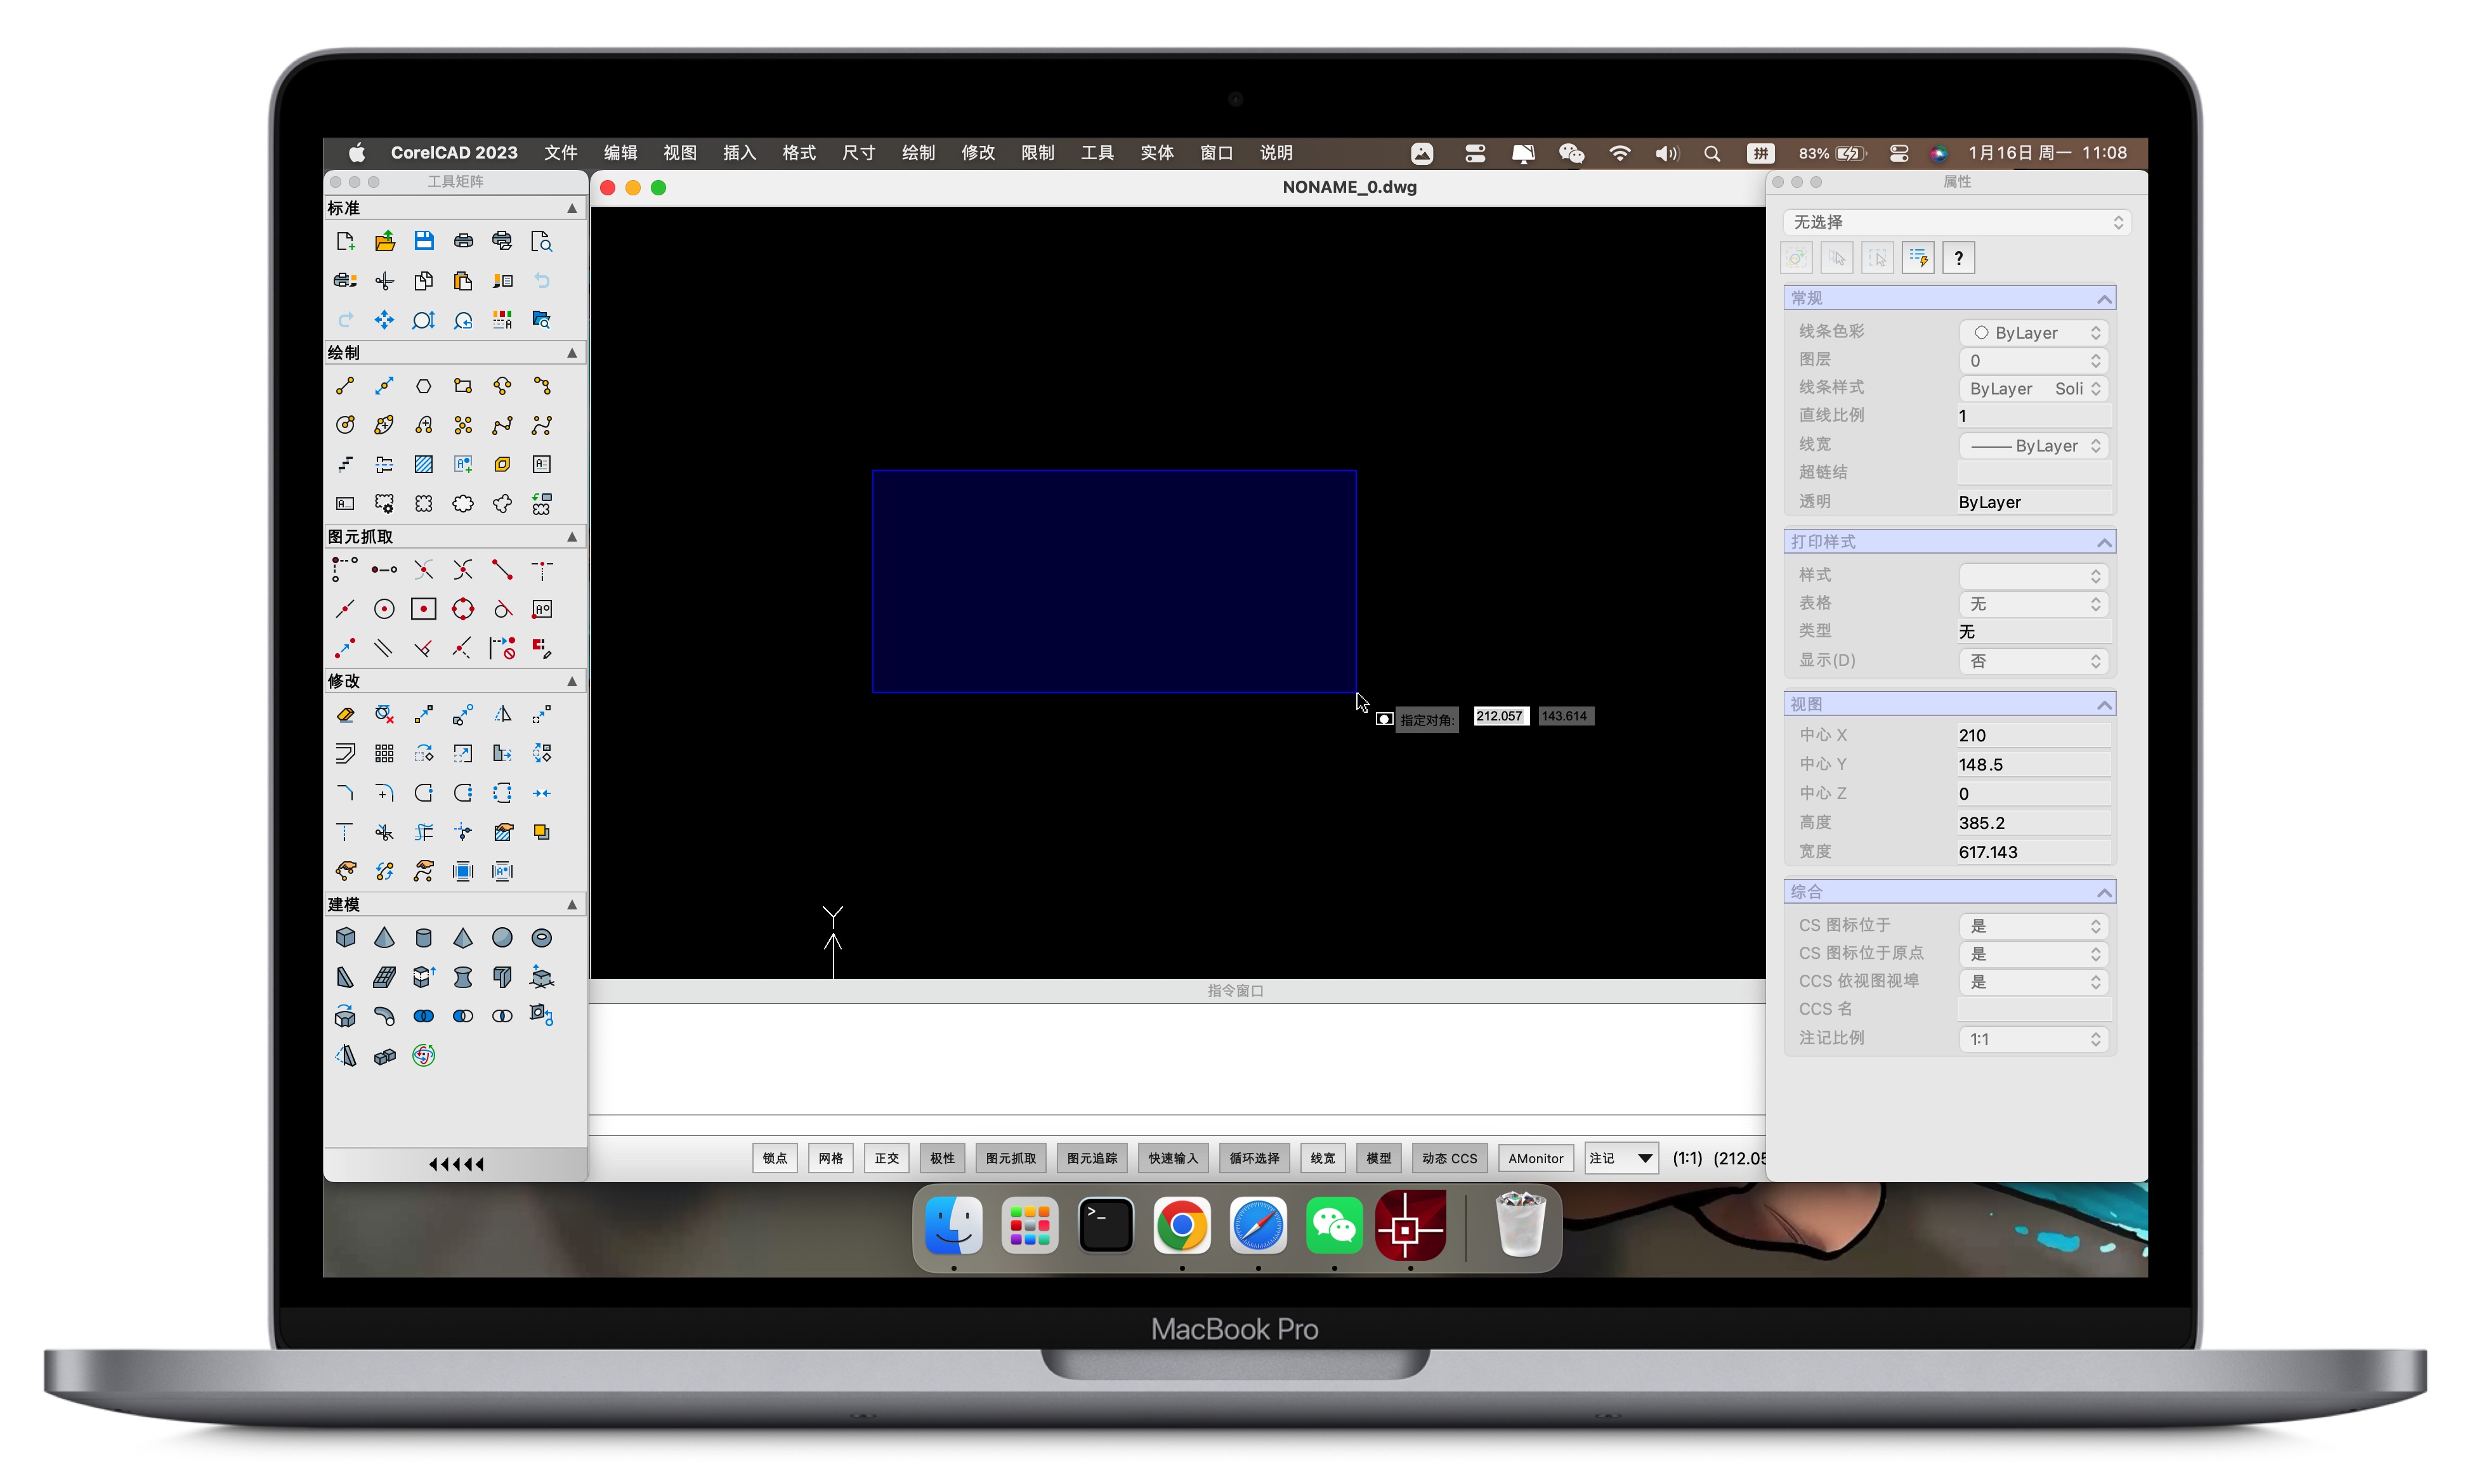Toggle 正交 ortho mode
The width and height of the screenshot is (2474, 1484).
887,1158
